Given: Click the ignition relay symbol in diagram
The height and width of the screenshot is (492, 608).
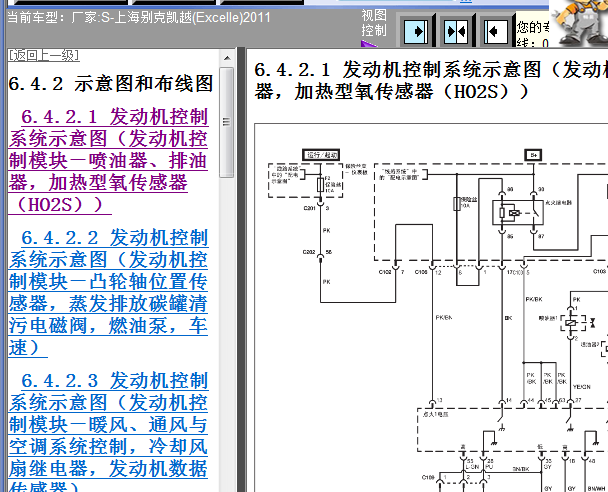Looking at the screenshot, I should point(518,212).
